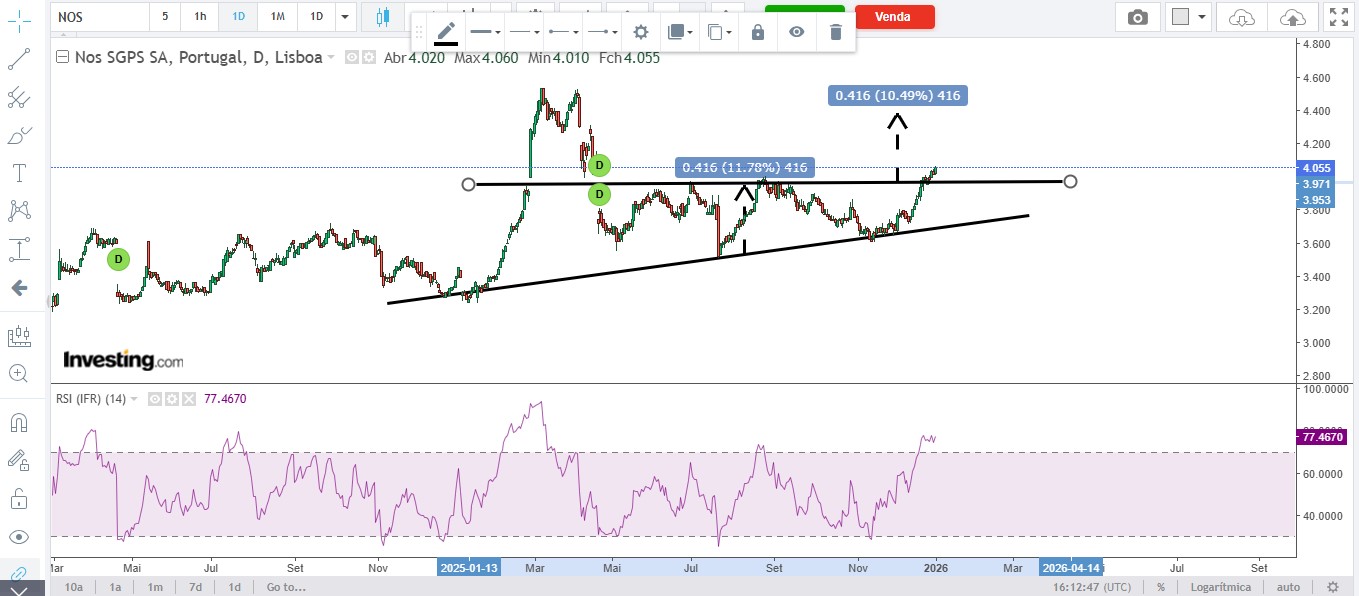Click the candlestick chart style icon
This screenshot has height=596, width=1359.
pos(382,16)
